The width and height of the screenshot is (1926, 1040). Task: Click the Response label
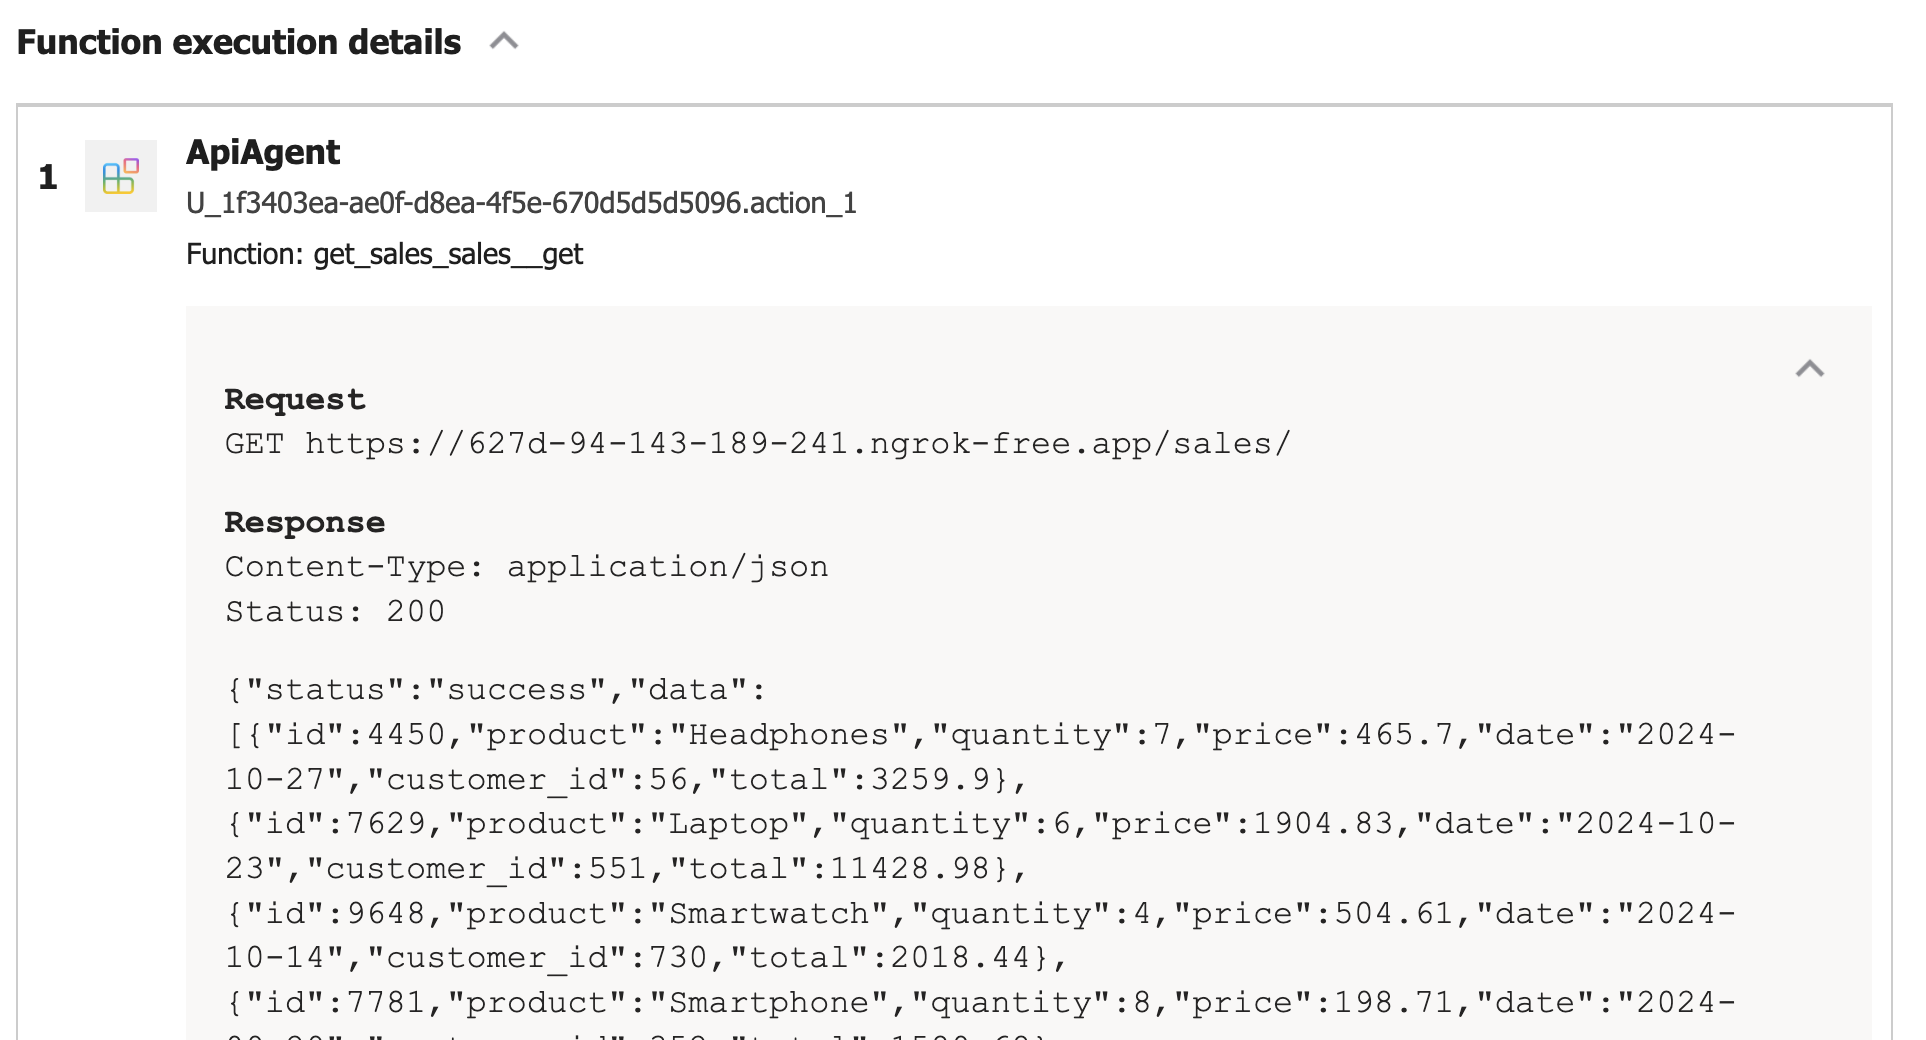pyautogui.click(x=304, y=521)
